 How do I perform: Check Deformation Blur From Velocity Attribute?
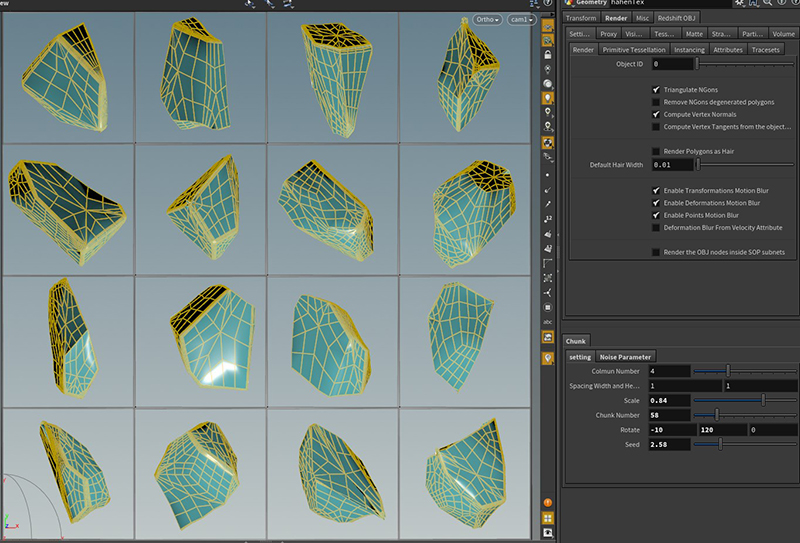tap(656, 228)
